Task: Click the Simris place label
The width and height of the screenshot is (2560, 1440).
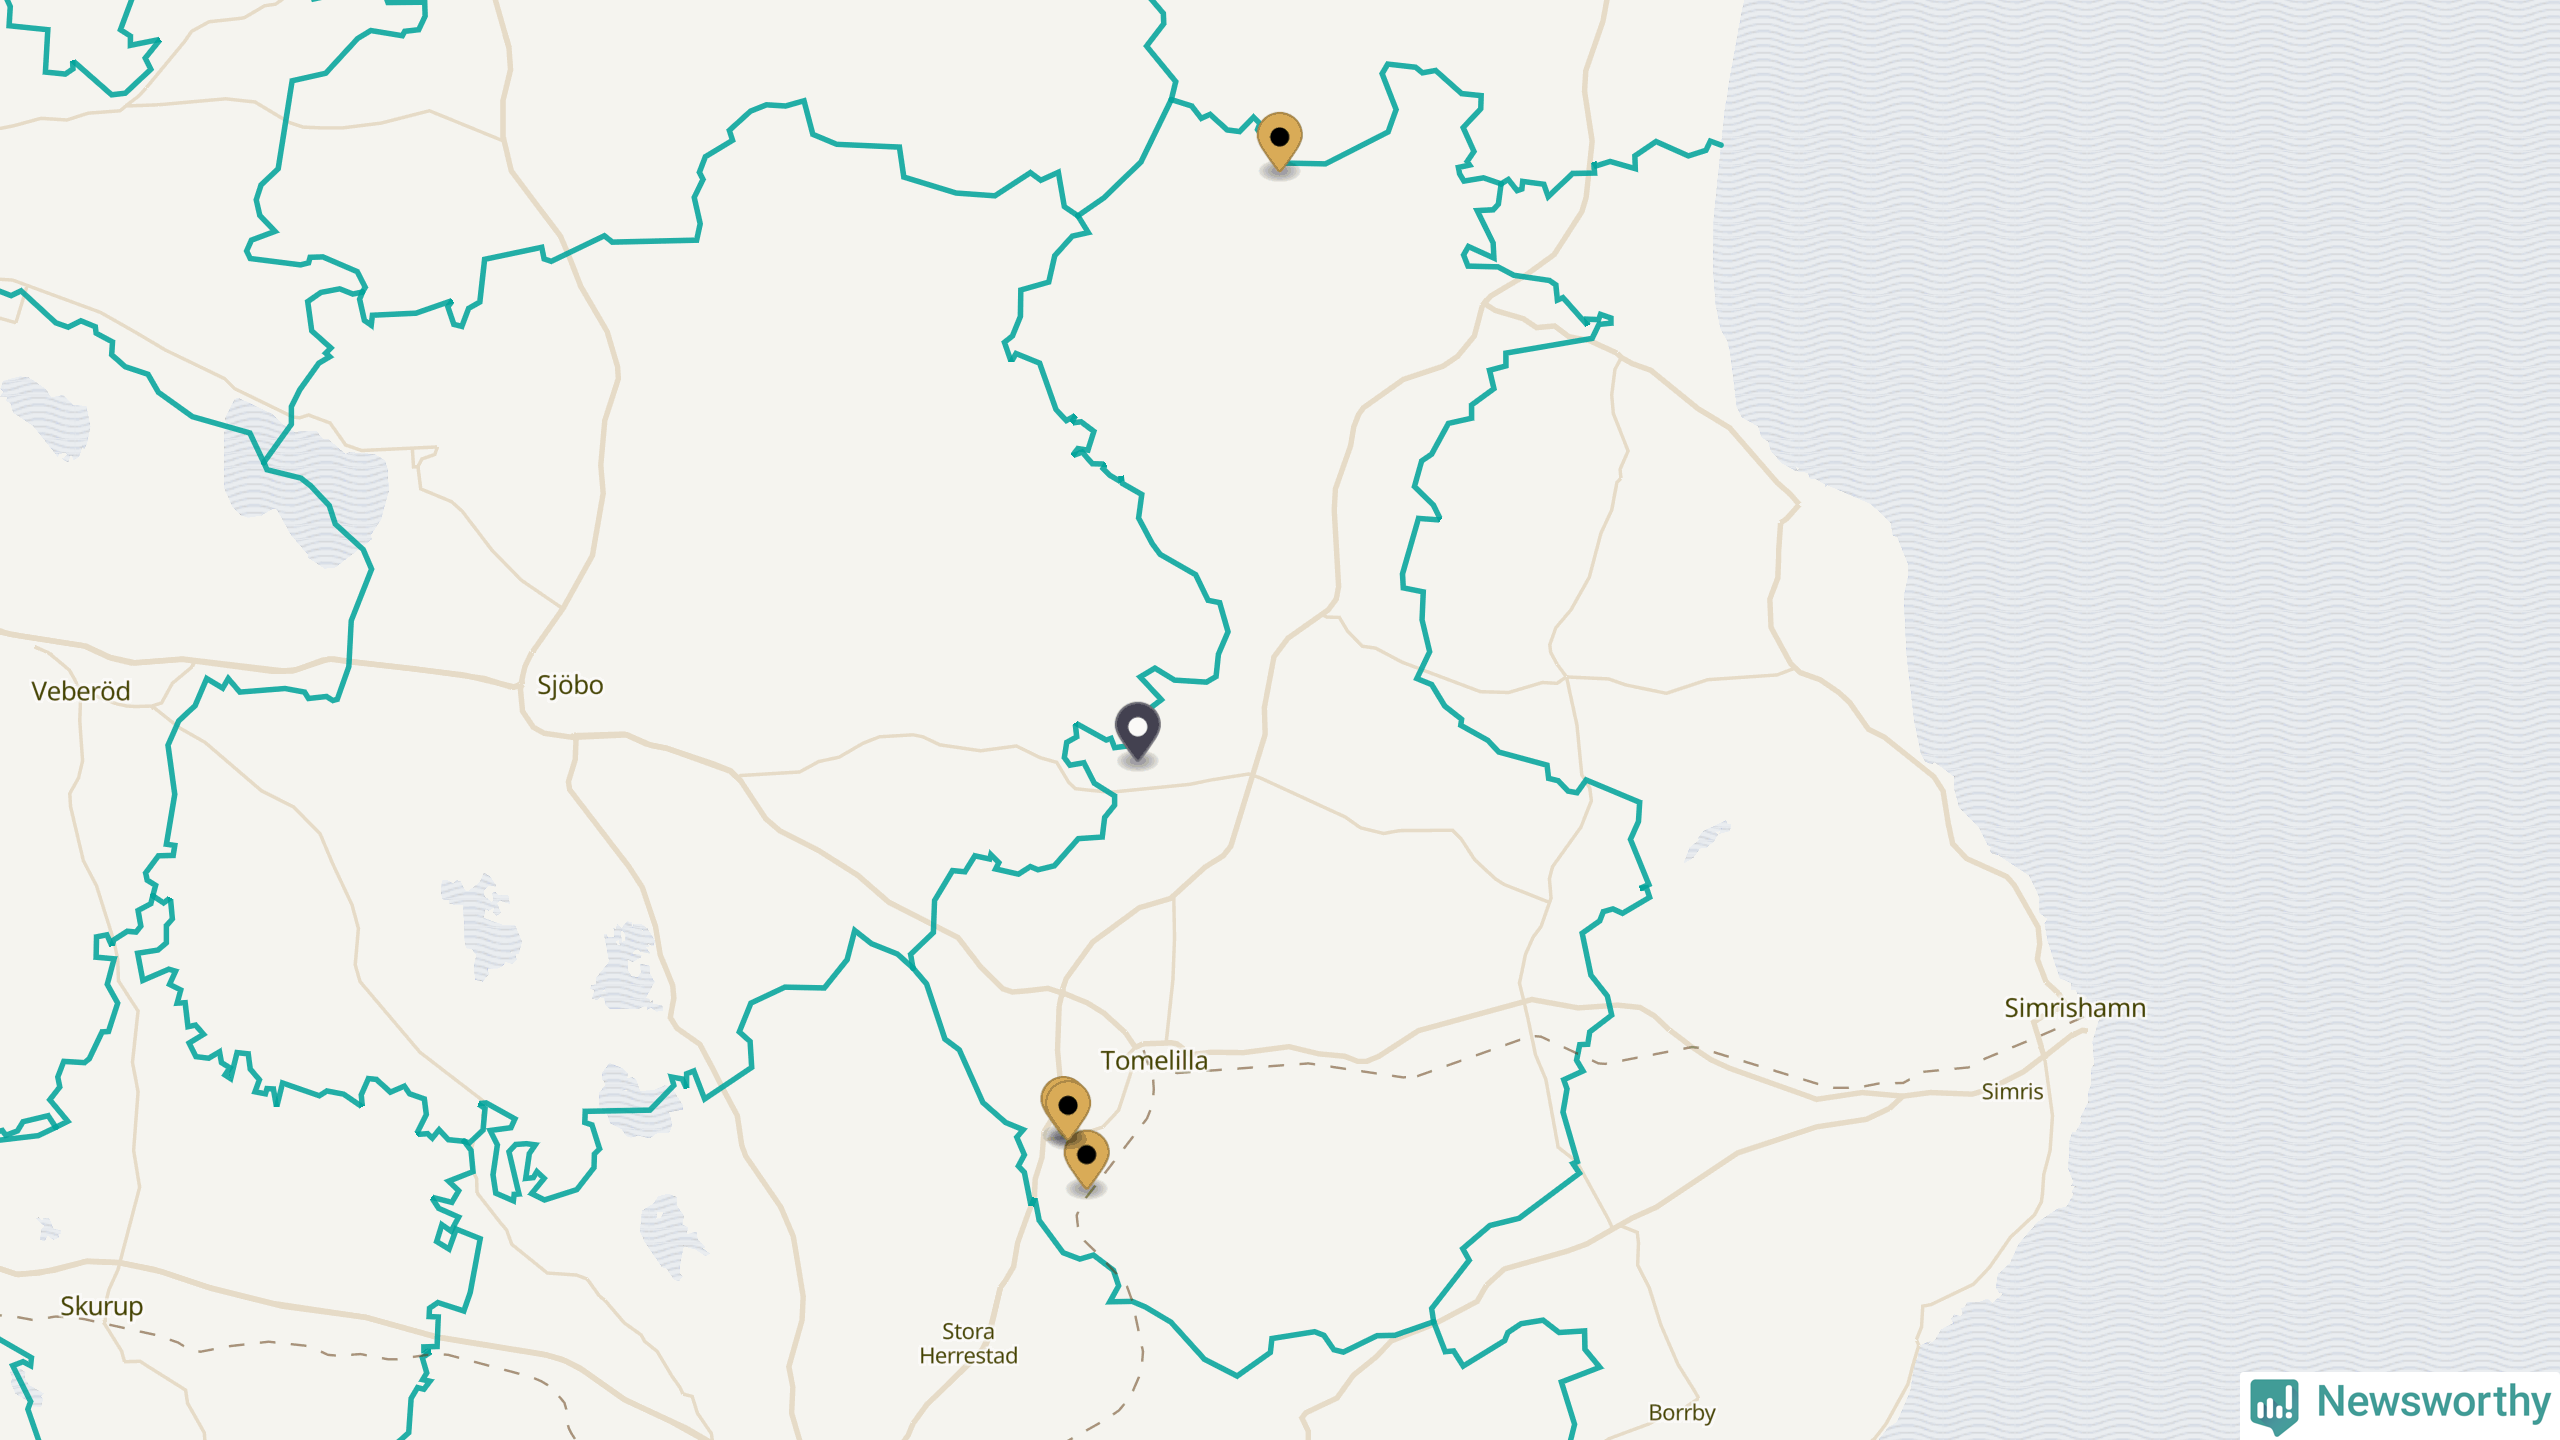Action: [2012, 1091]
